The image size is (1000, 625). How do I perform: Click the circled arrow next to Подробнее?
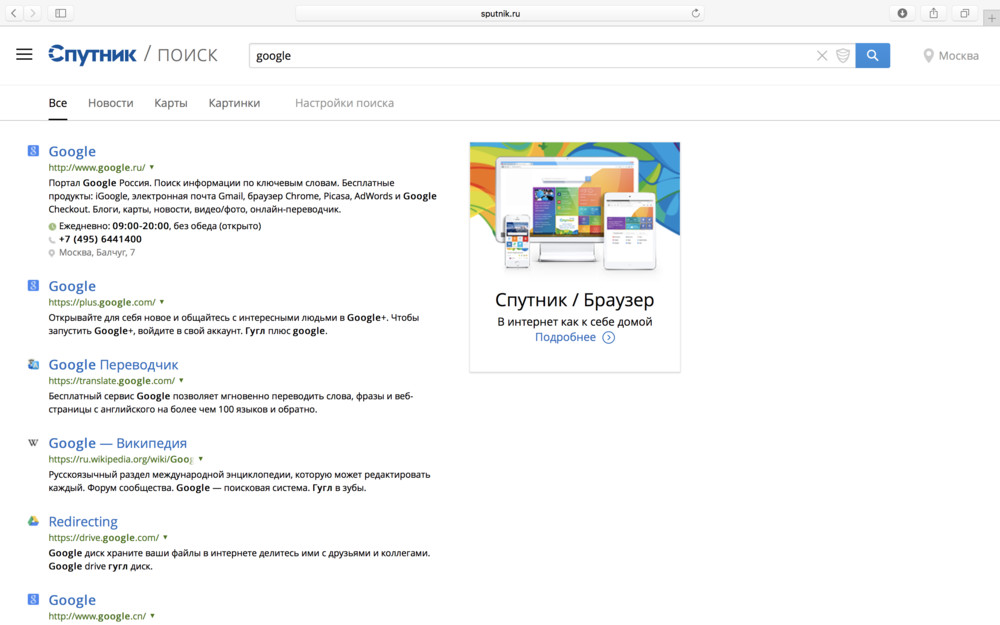608,337
